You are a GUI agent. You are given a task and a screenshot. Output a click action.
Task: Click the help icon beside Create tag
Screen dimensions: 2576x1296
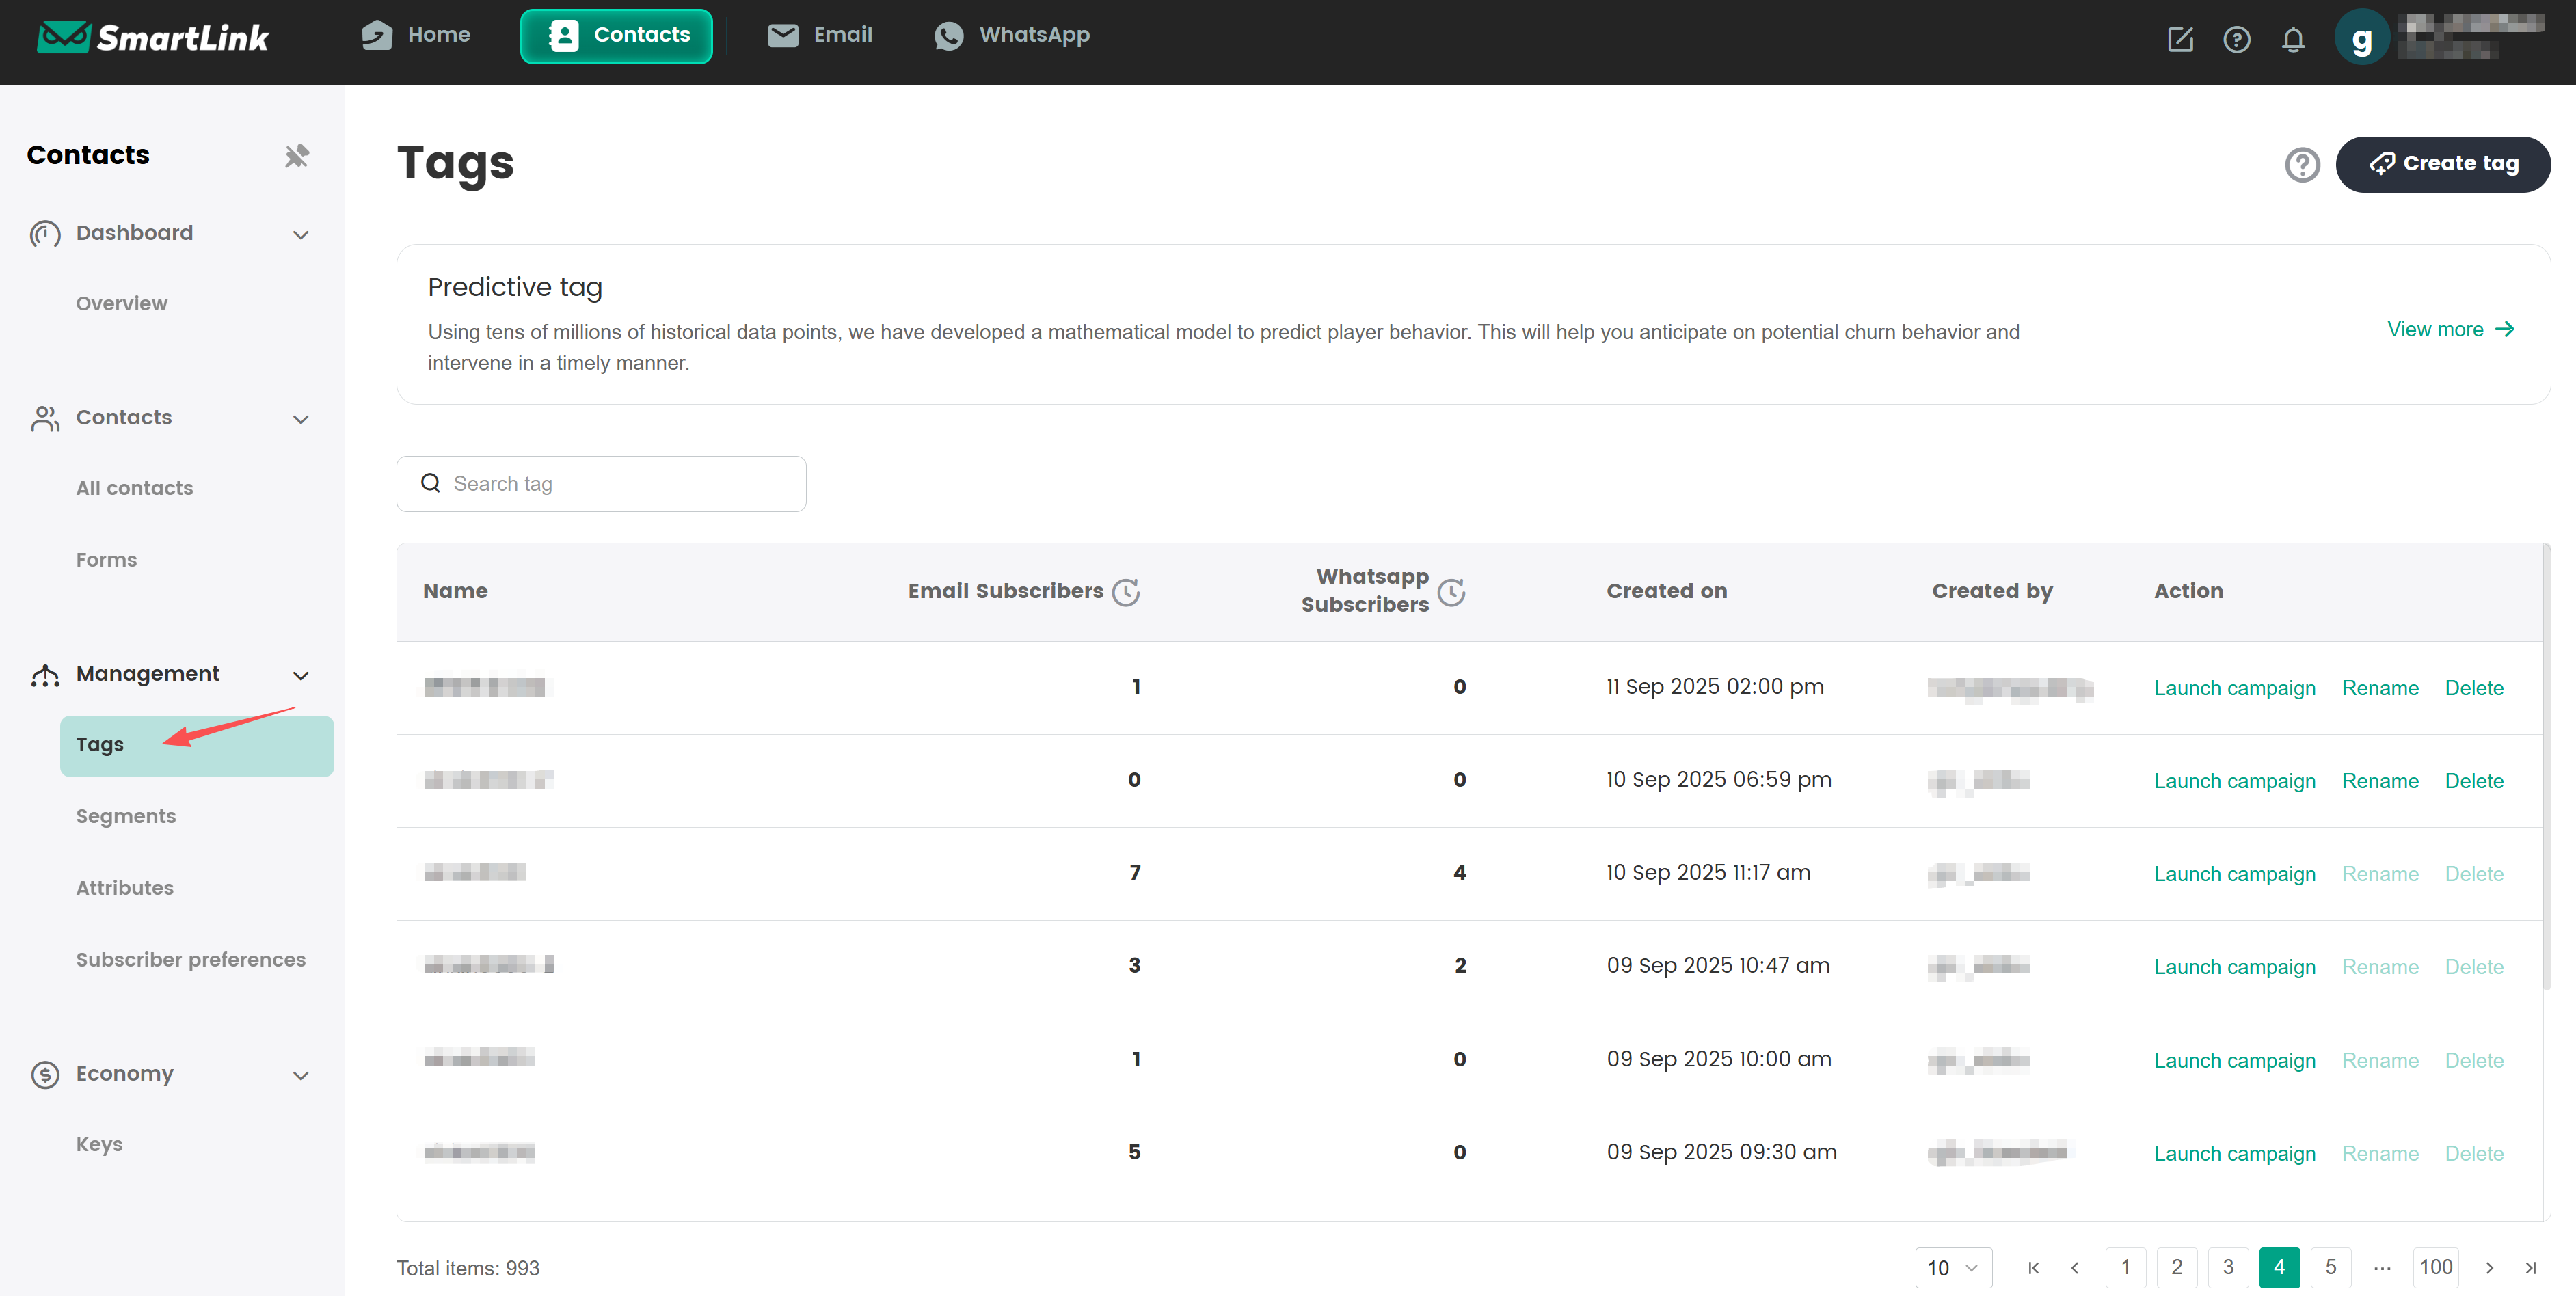2301,164
